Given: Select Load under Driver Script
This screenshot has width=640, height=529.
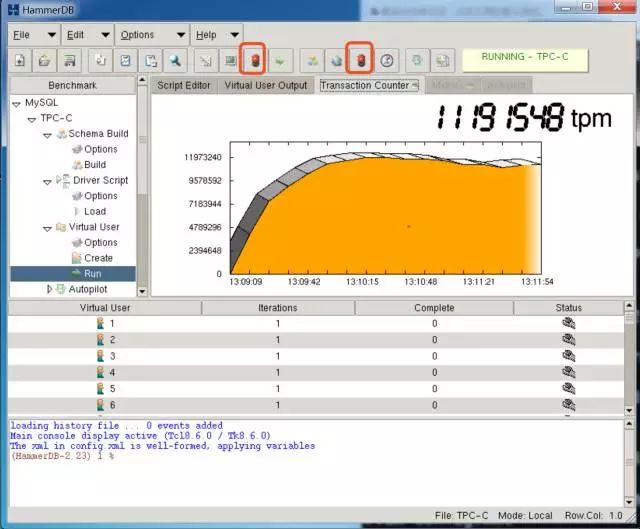Looking at the screenshot, I should [x=95, y=211].
